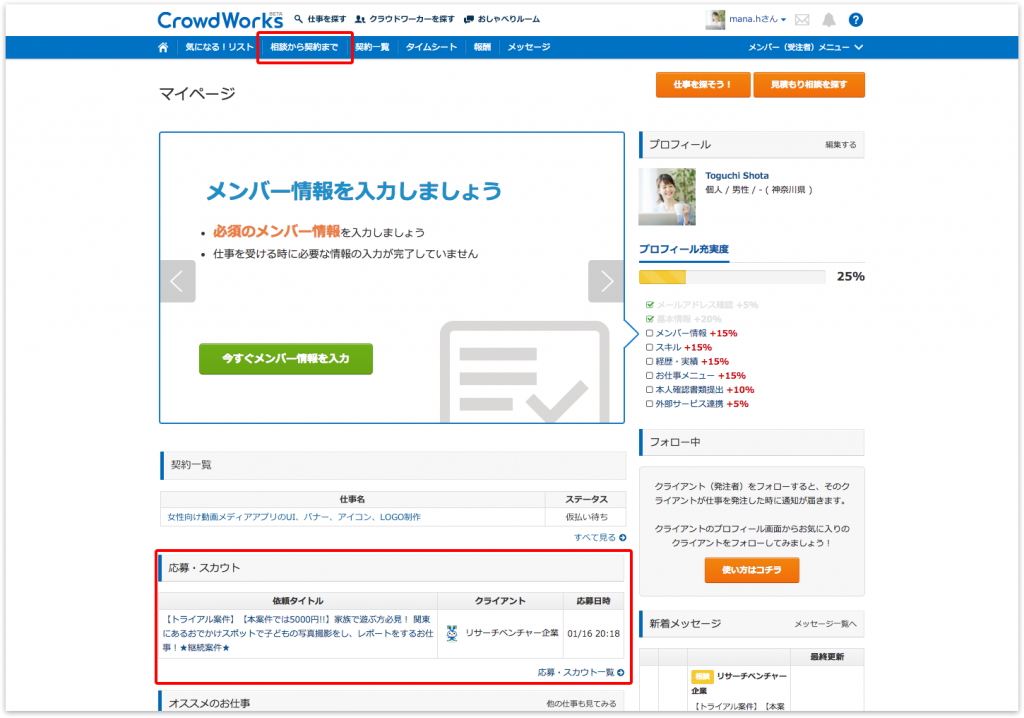This screenshot has width=1024, height=718.
Task: Click the CrowdWorks logo
Action: point(220,19)
